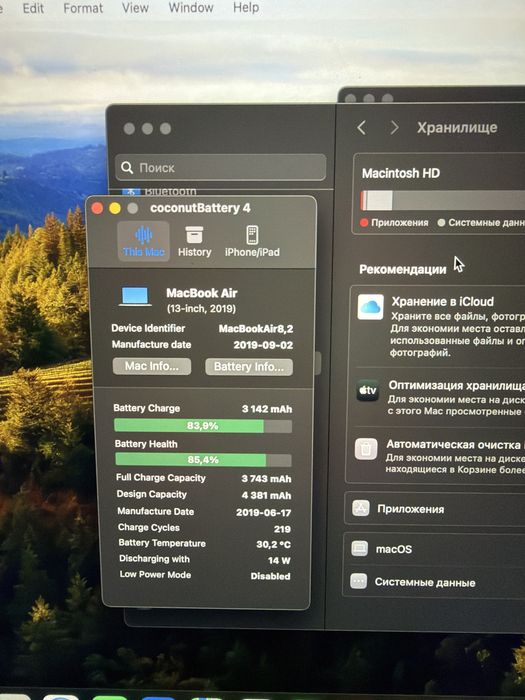Open the Системные данные storage row
525x700 pixels.
click(433, 582)
